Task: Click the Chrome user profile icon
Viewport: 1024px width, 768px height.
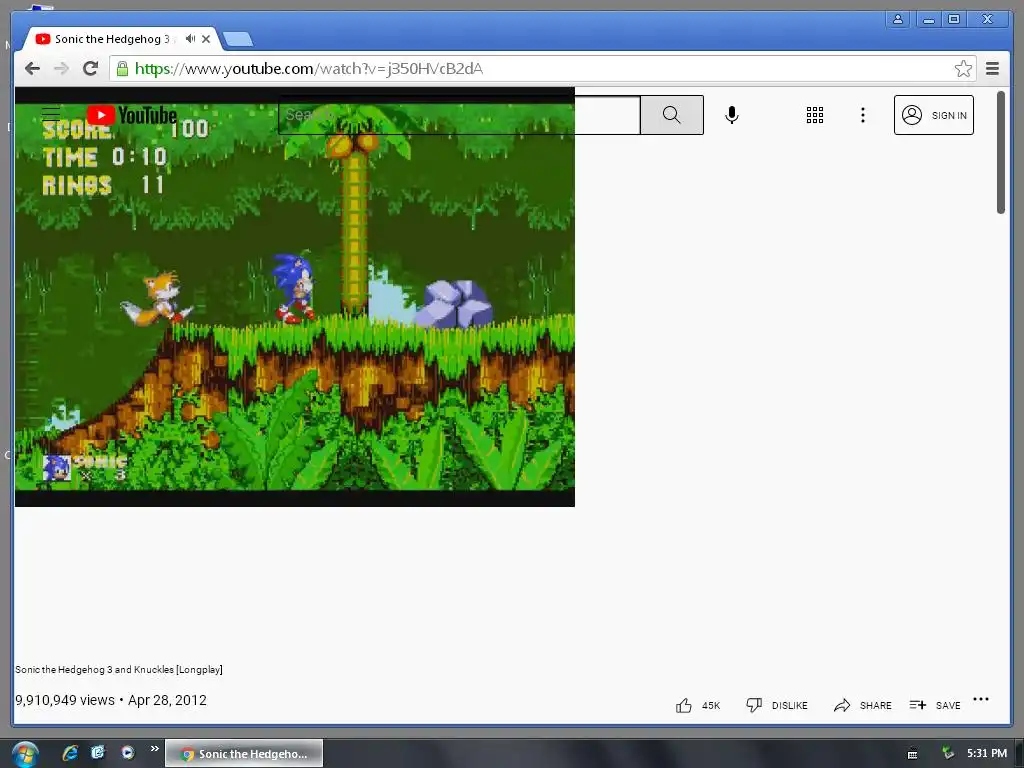Action: [898, 19]
